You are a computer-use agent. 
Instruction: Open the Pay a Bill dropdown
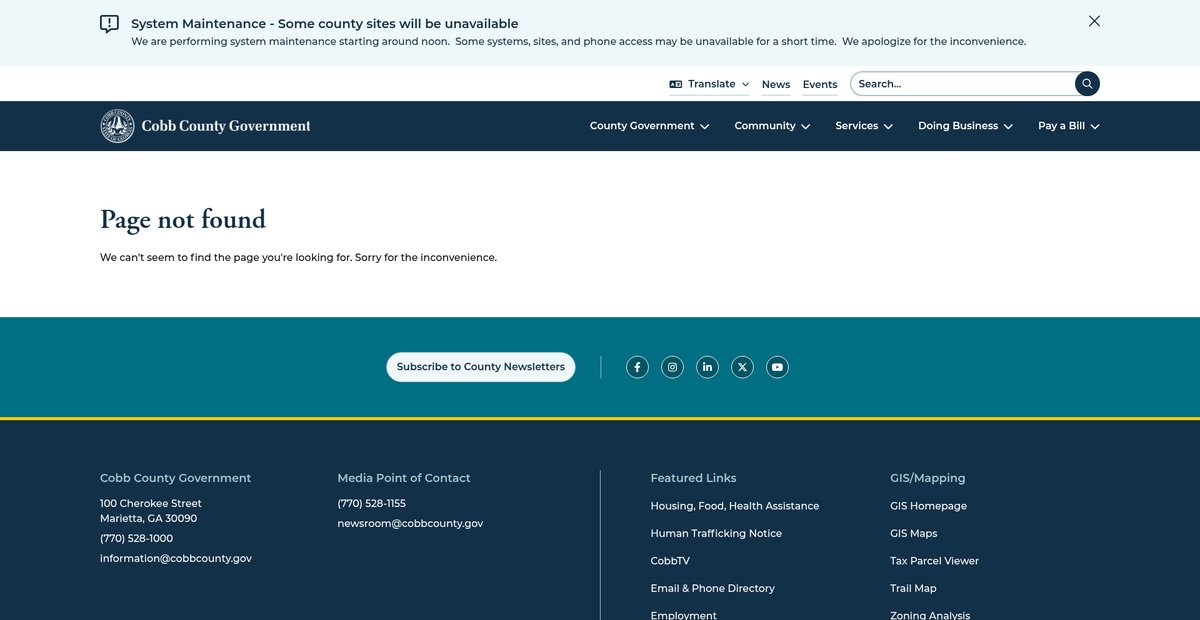(x=1068, y=126)
